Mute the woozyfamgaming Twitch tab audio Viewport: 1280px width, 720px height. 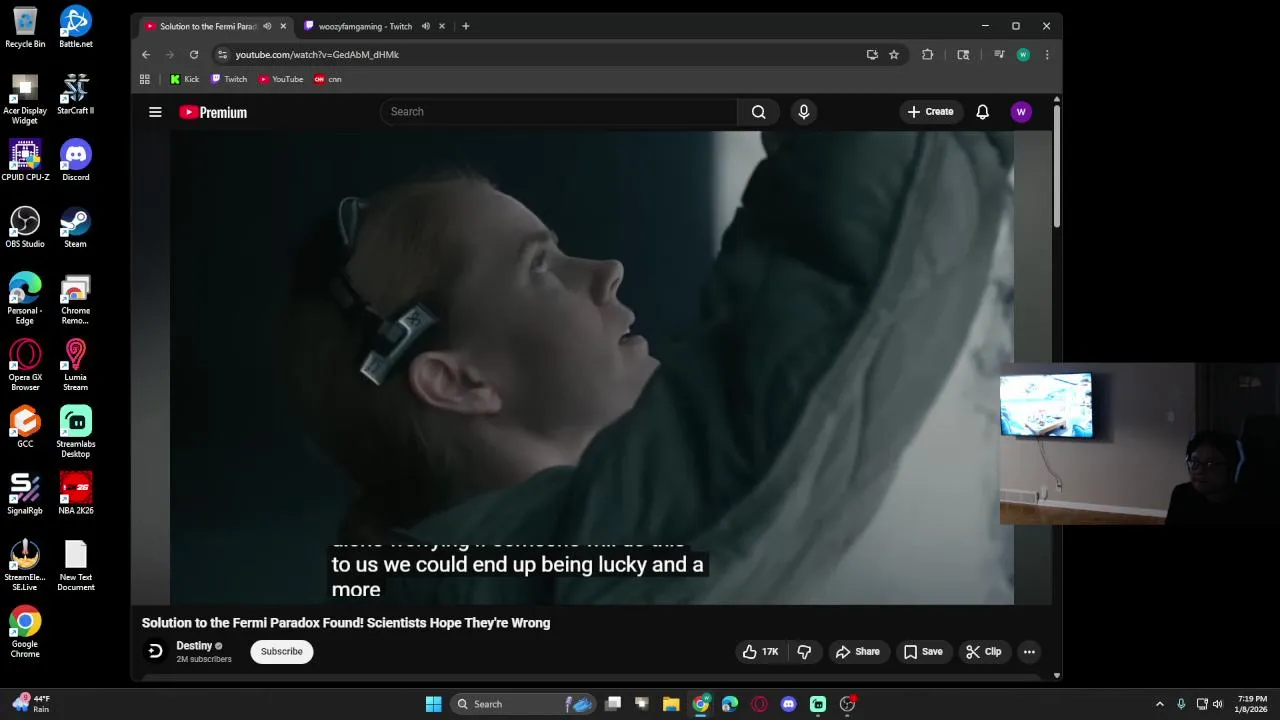[x=426, y=26]
